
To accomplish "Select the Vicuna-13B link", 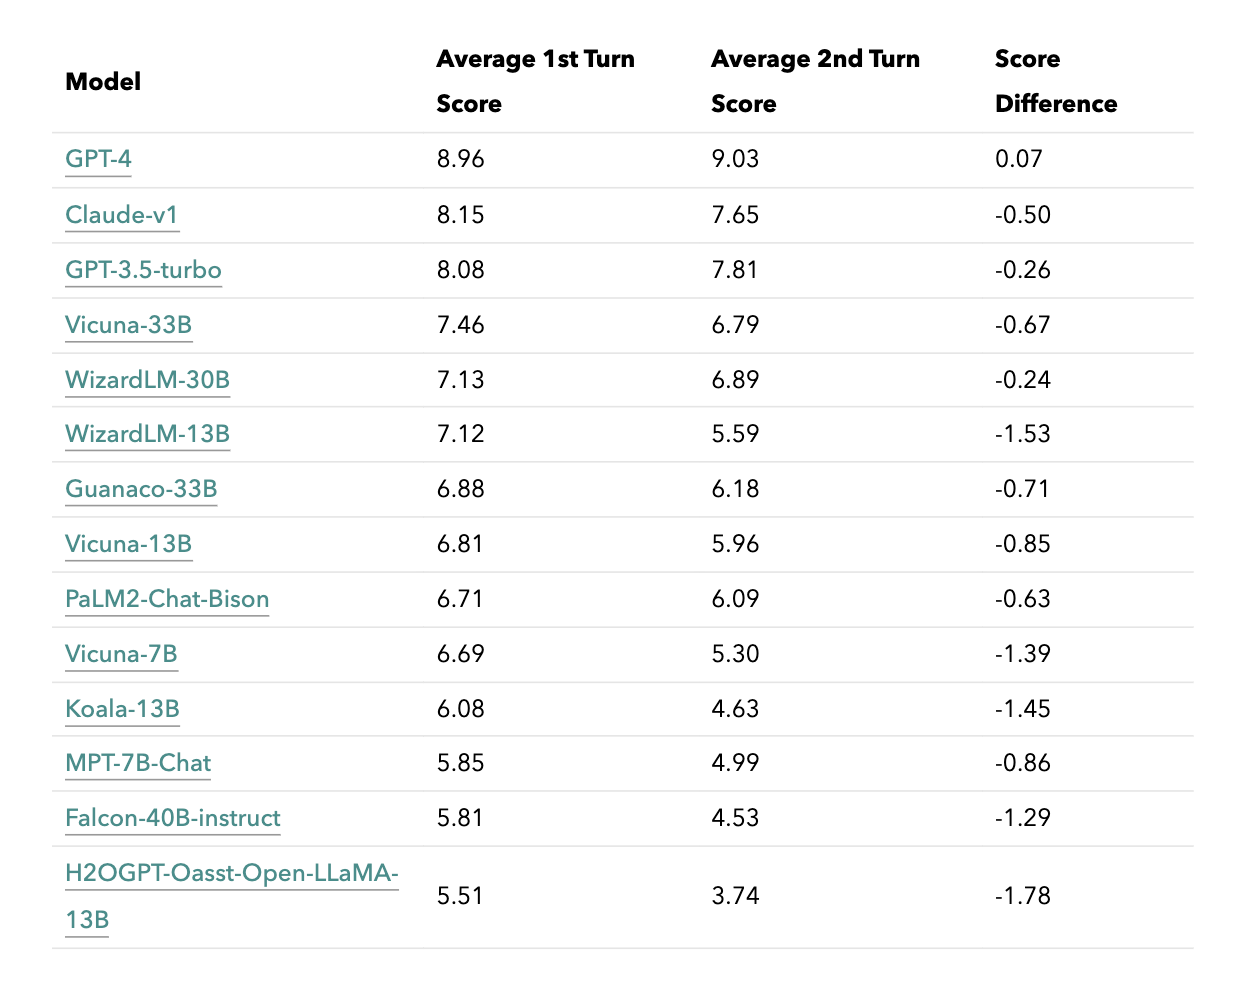I will tap(128, 544).
